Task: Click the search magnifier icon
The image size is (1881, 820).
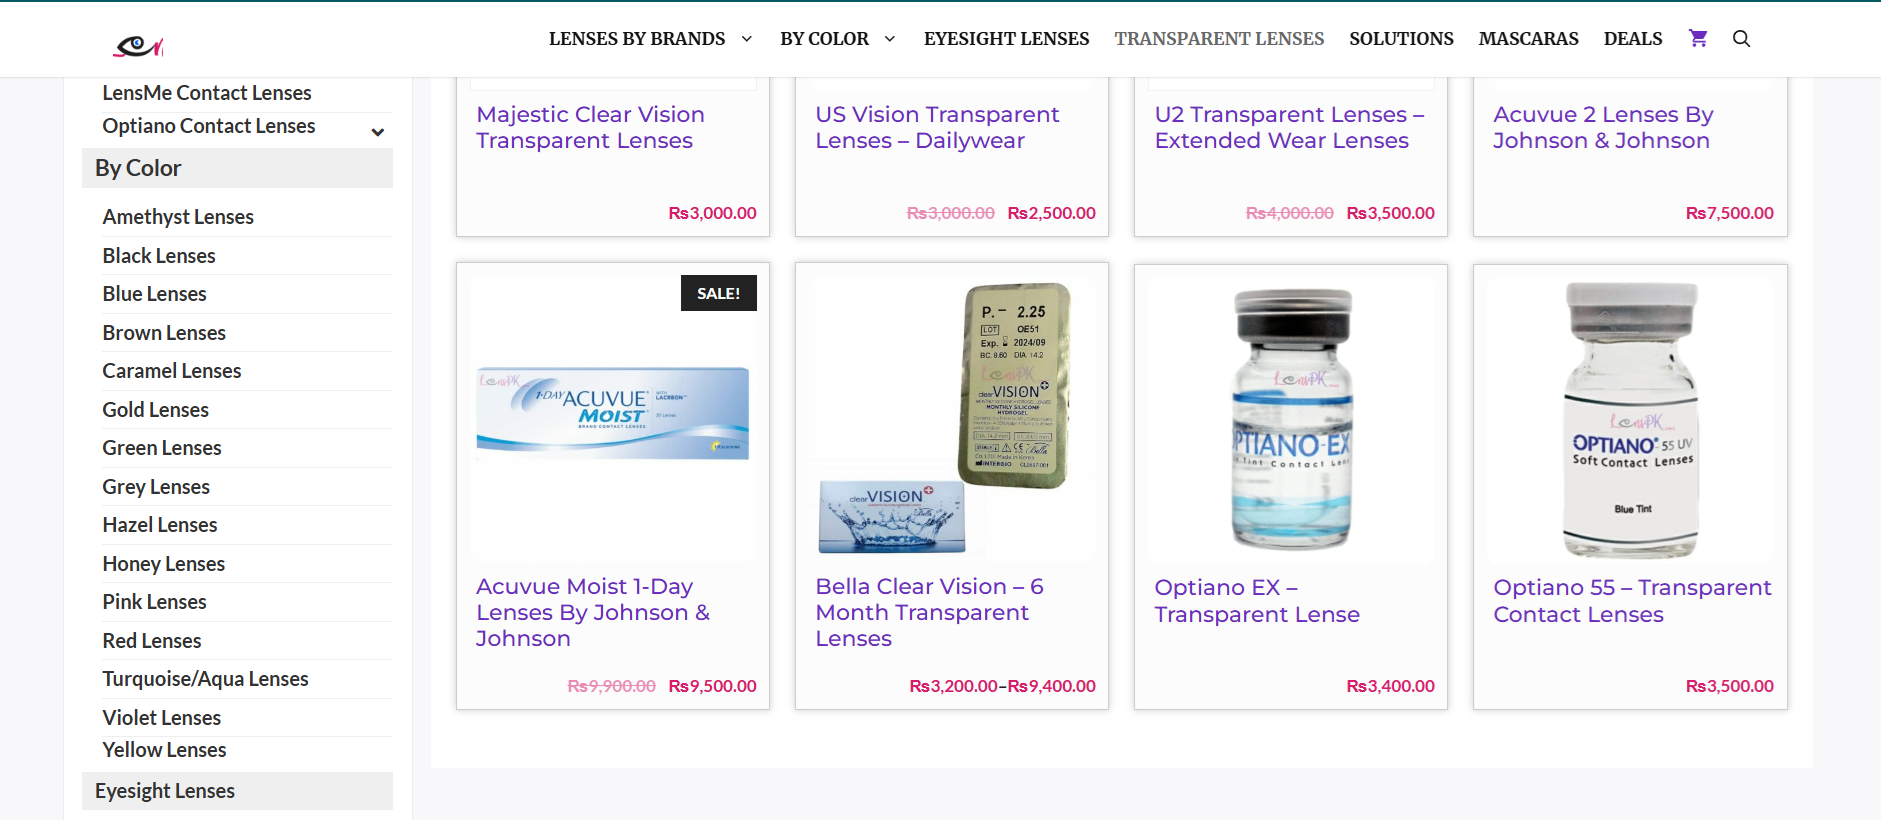Action: (1741, 39)
